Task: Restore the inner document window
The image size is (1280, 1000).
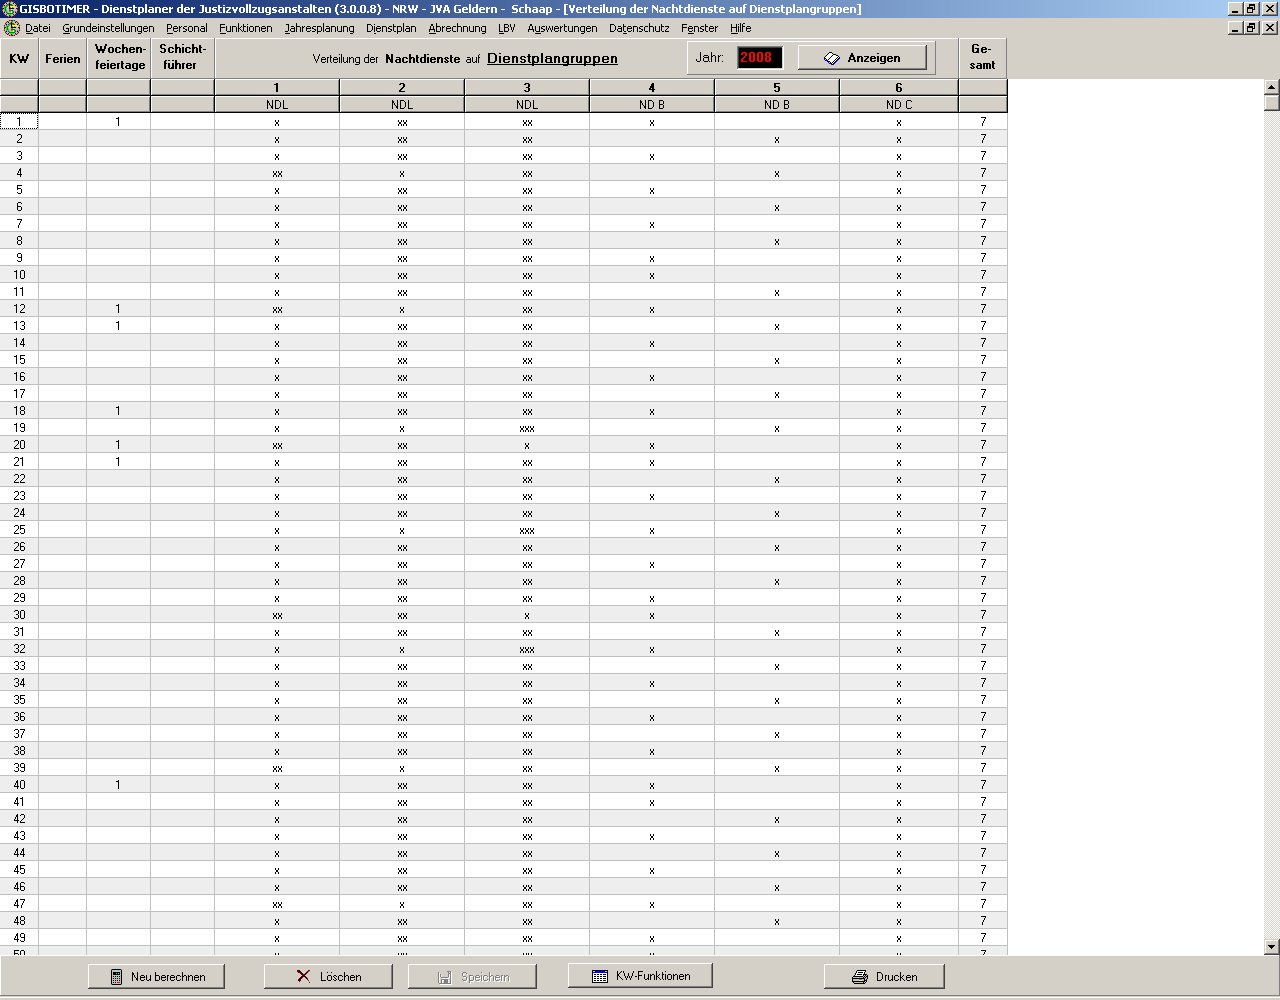Action: pos(1251,28)
